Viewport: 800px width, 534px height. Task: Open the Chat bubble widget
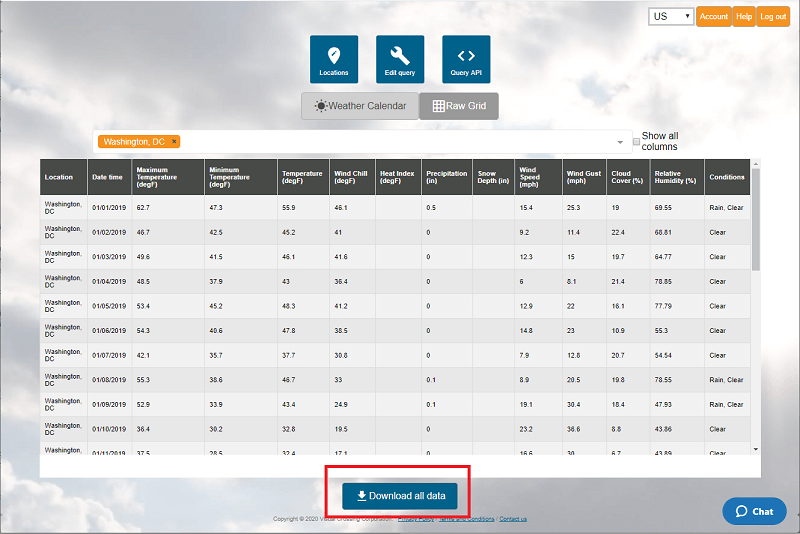click(754, 511)
